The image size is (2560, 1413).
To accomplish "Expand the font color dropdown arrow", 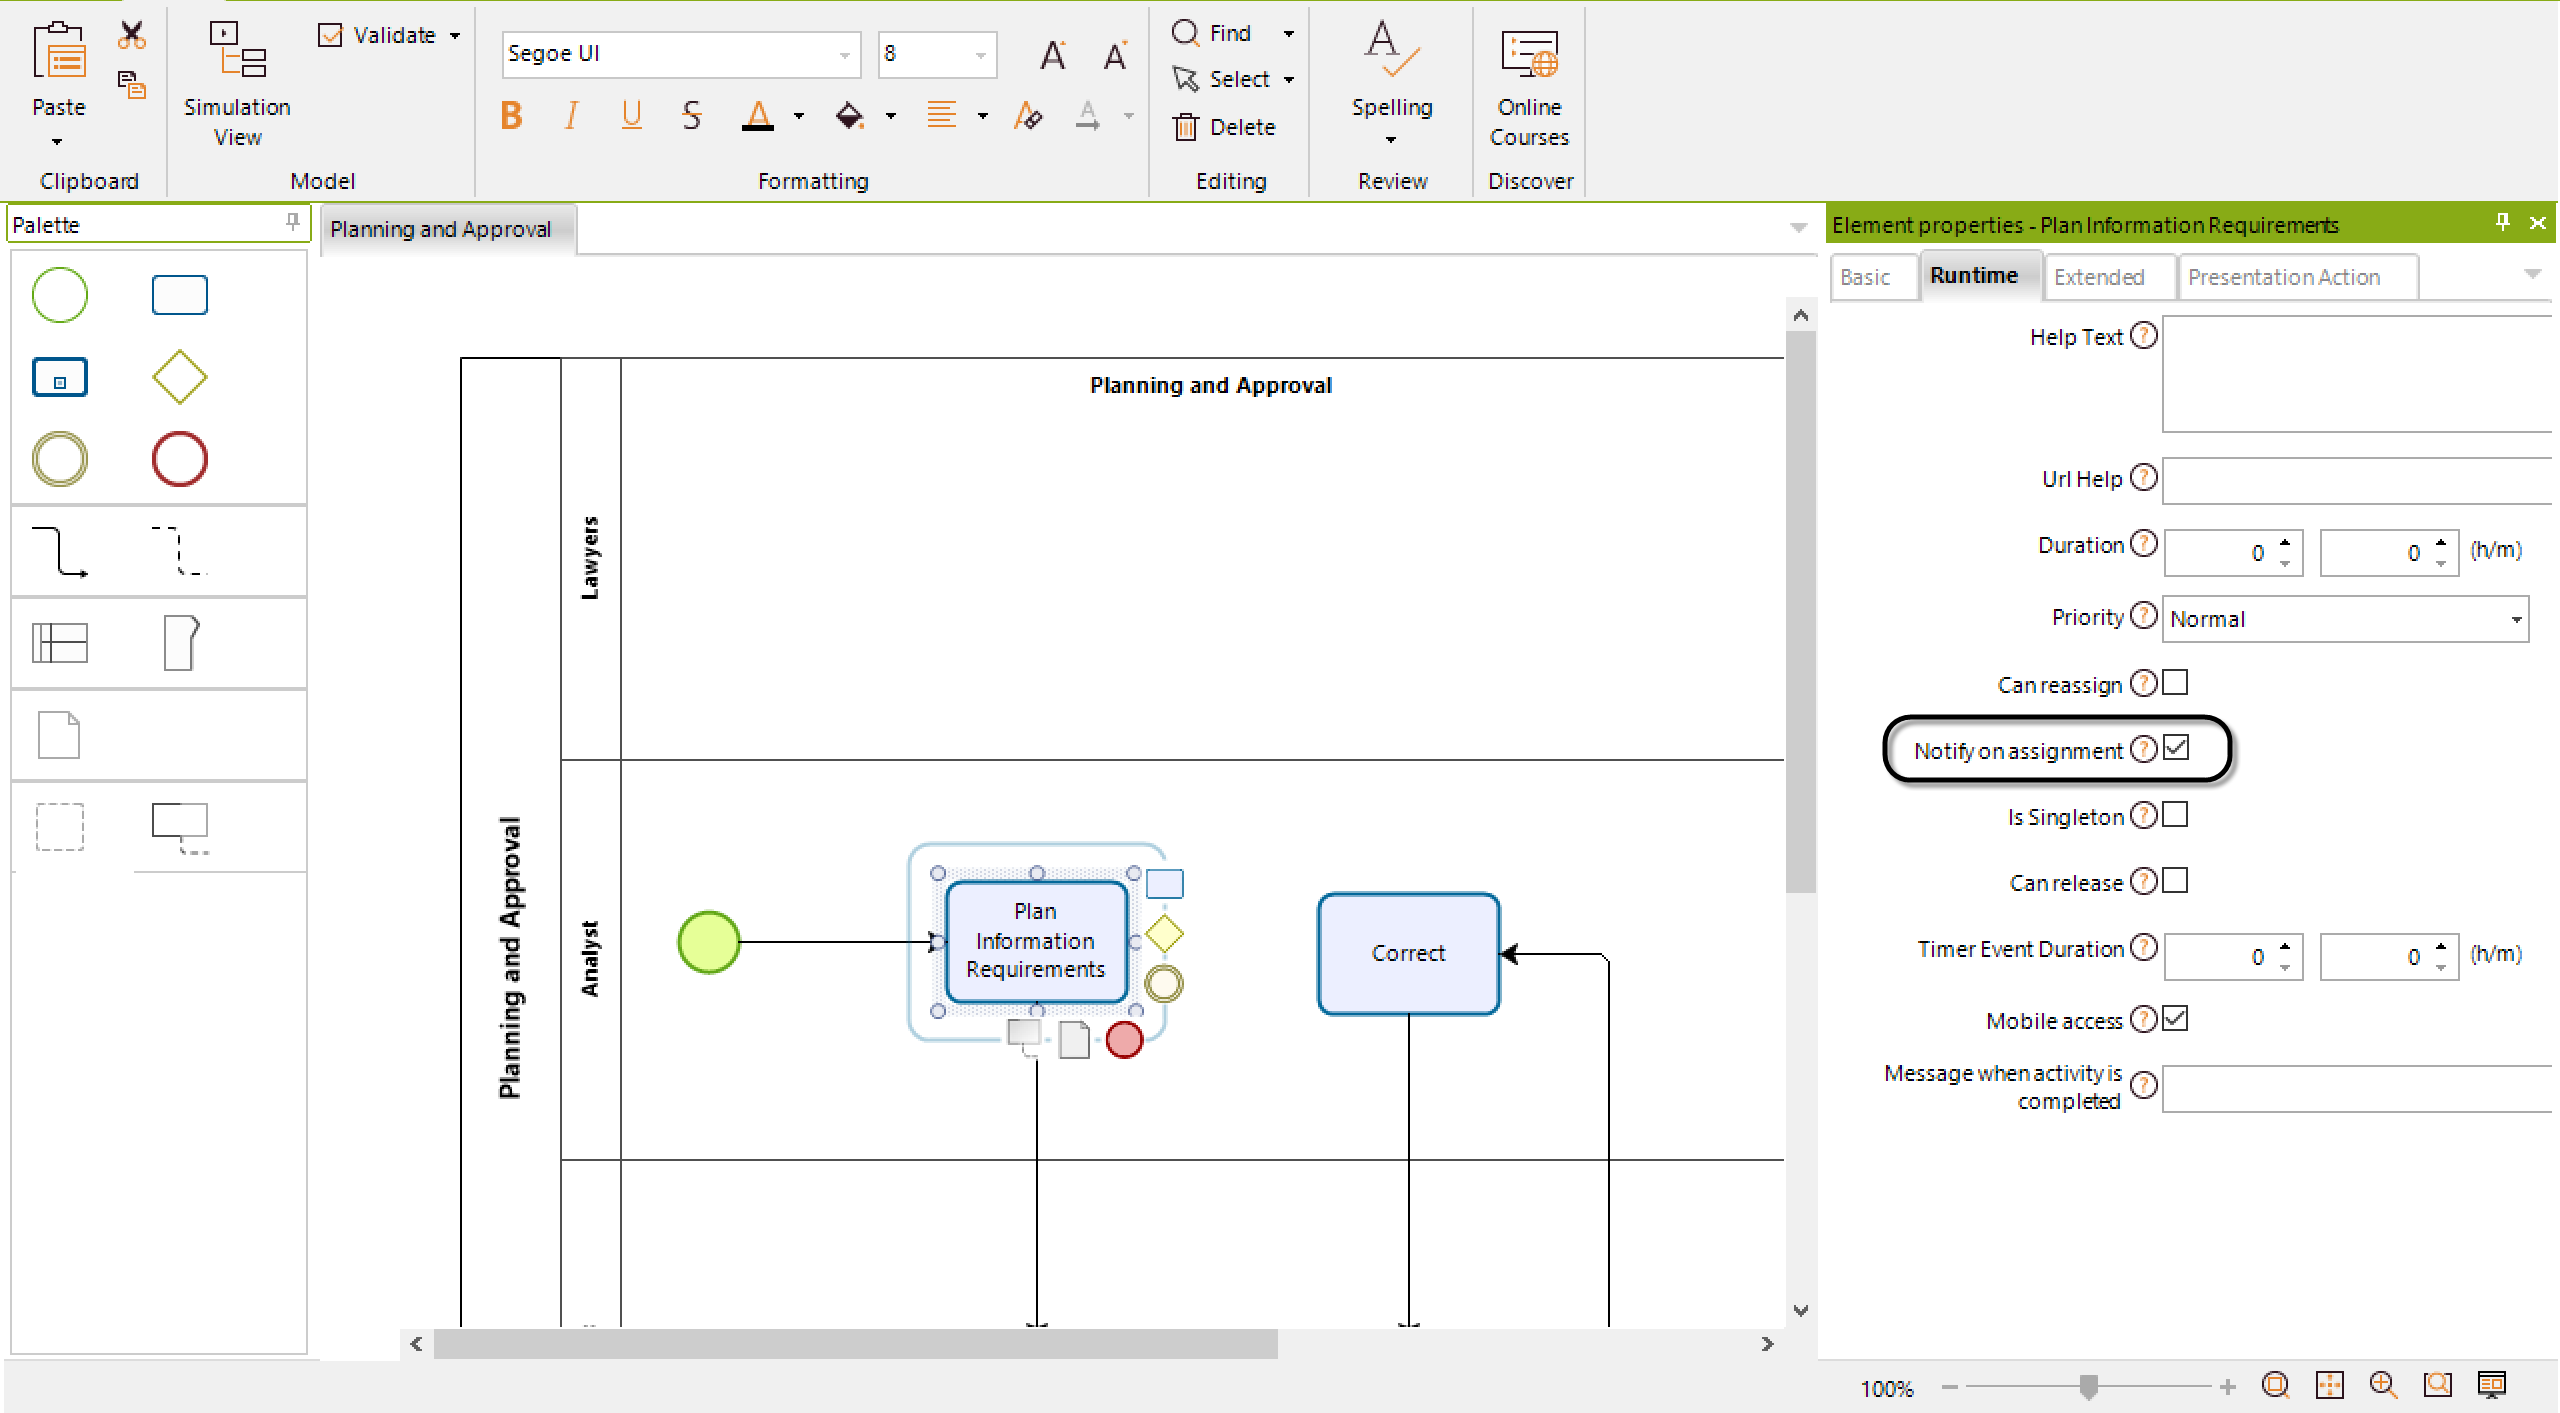I will click(799, 116).
